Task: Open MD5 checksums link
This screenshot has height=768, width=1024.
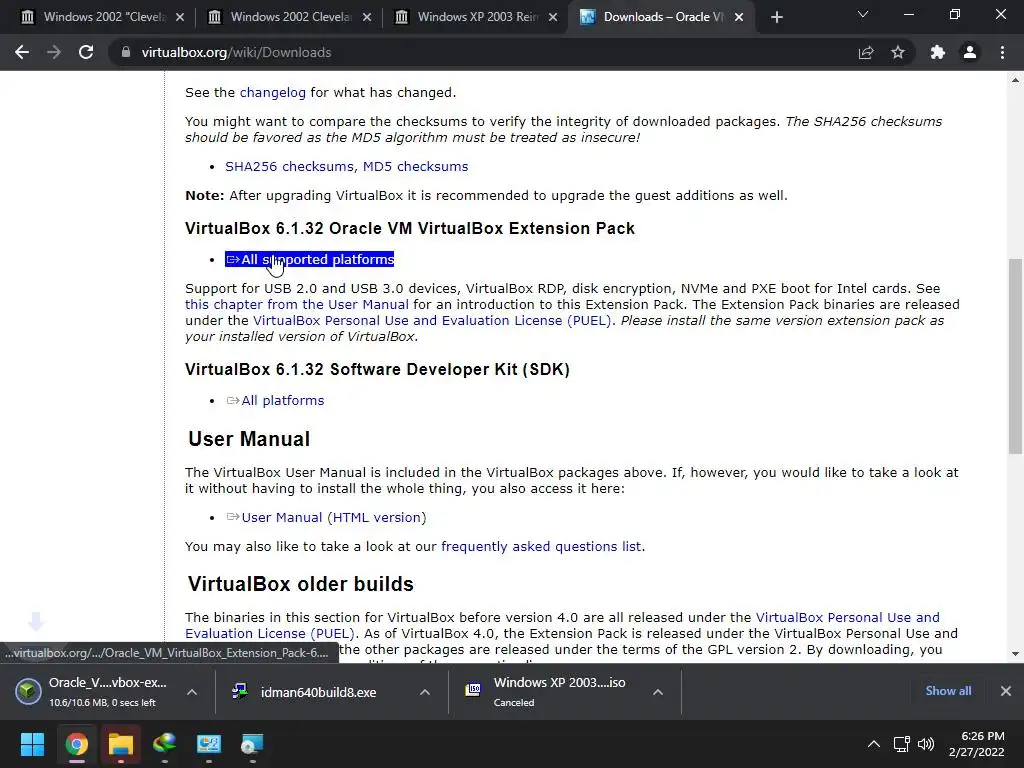Action: click(x=415, y=167)
